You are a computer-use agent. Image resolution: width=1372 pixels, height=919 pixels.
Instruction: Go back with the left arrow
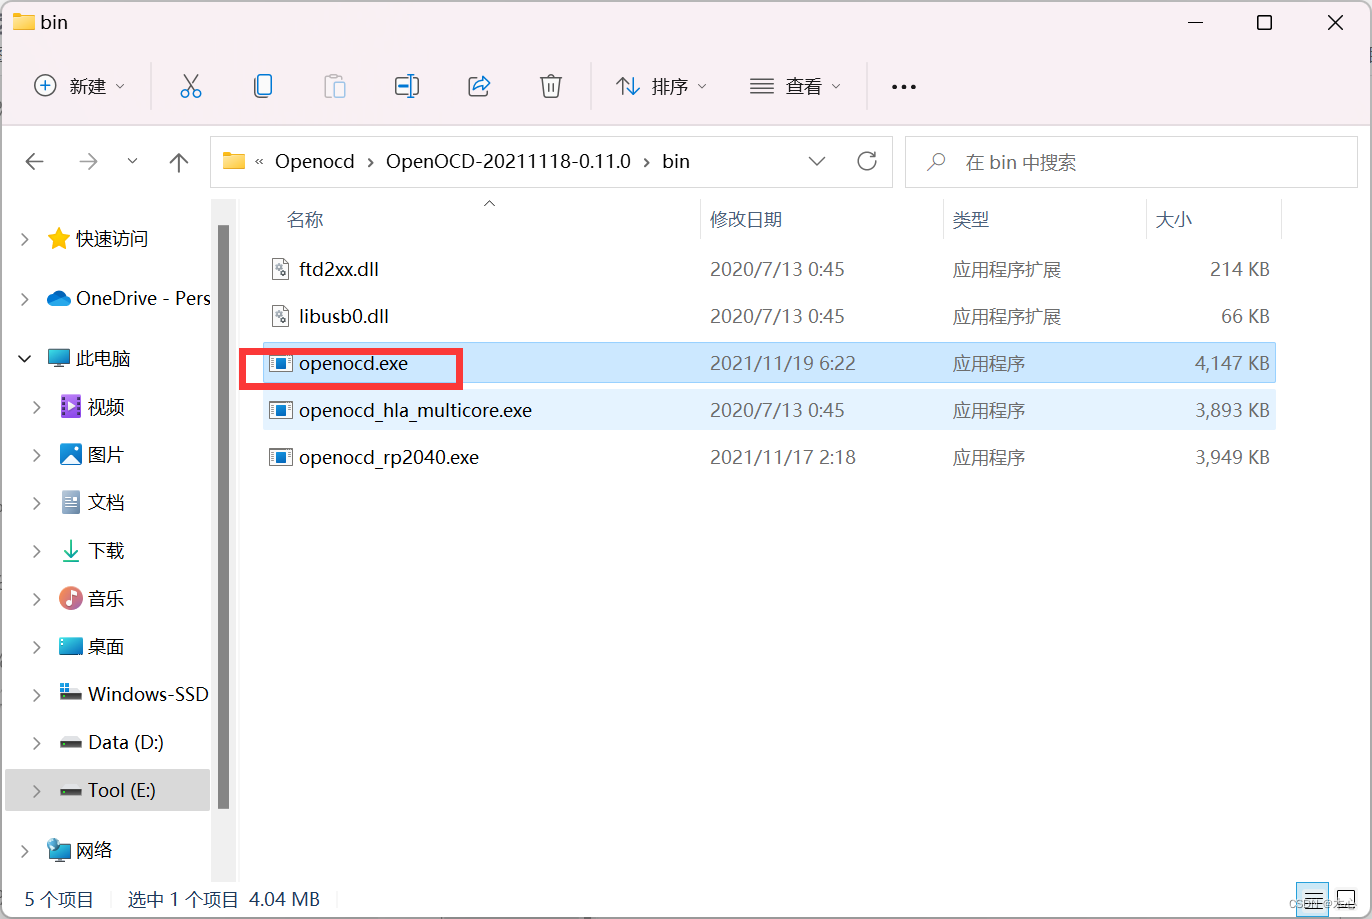pos(35,161)
